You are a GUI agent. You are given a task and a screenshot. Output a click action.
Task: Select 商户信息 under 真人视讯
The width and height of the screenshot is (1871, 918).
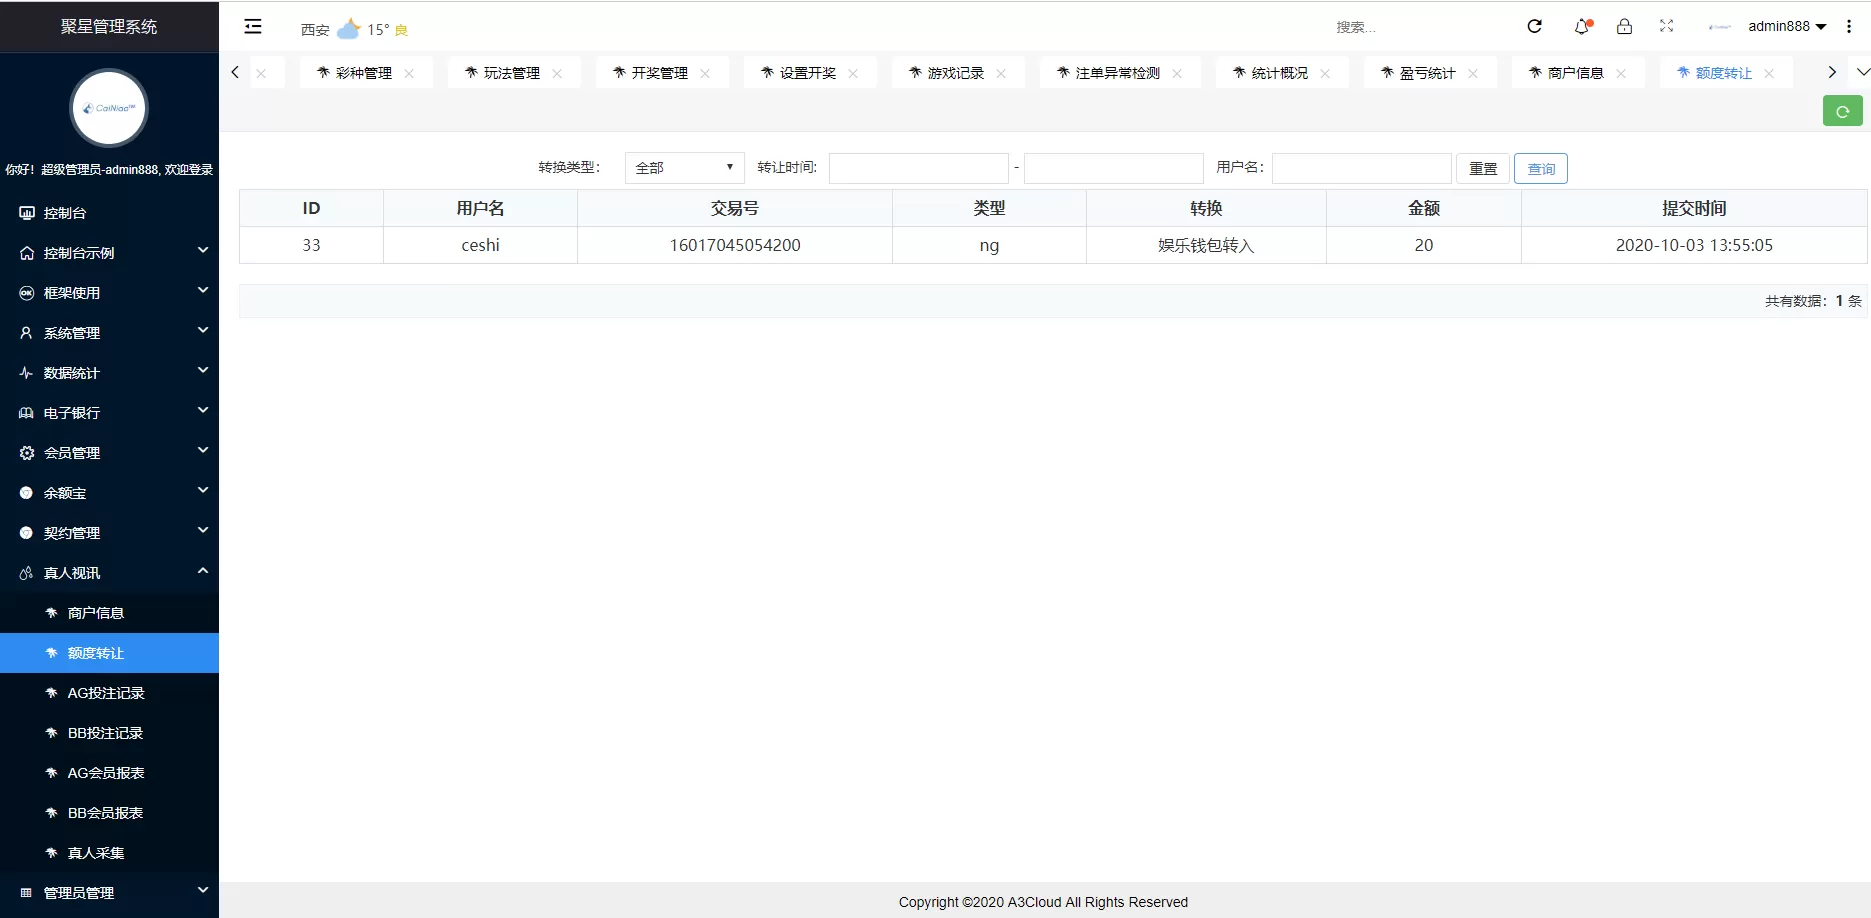point(95,613)
